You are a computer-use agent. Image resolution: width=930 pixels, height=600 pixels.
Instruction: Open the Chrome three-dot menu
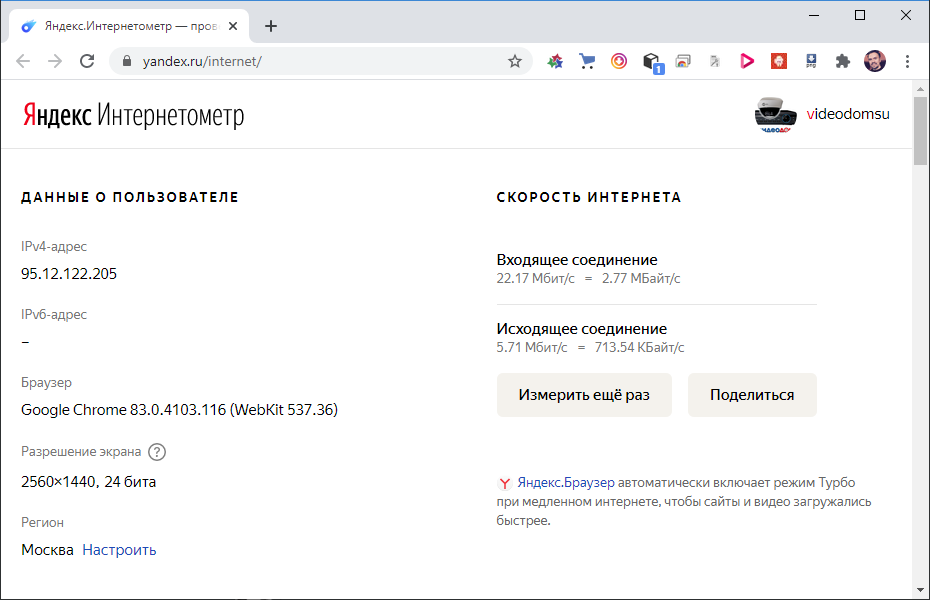coord(907,61)
